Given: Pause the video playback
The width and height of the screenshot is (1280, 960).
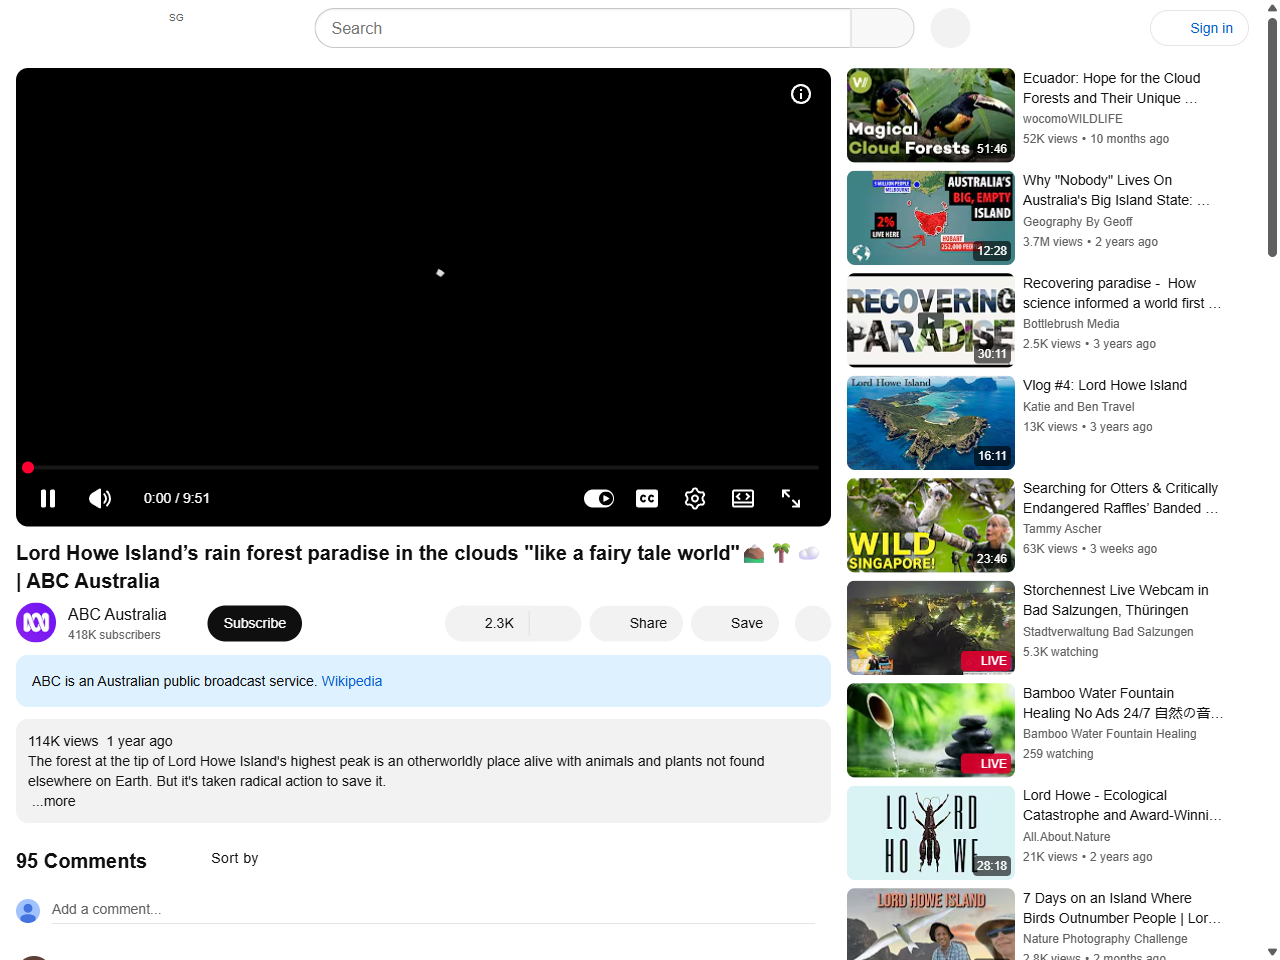Looking at the screenshot, I should coord(48,498).
